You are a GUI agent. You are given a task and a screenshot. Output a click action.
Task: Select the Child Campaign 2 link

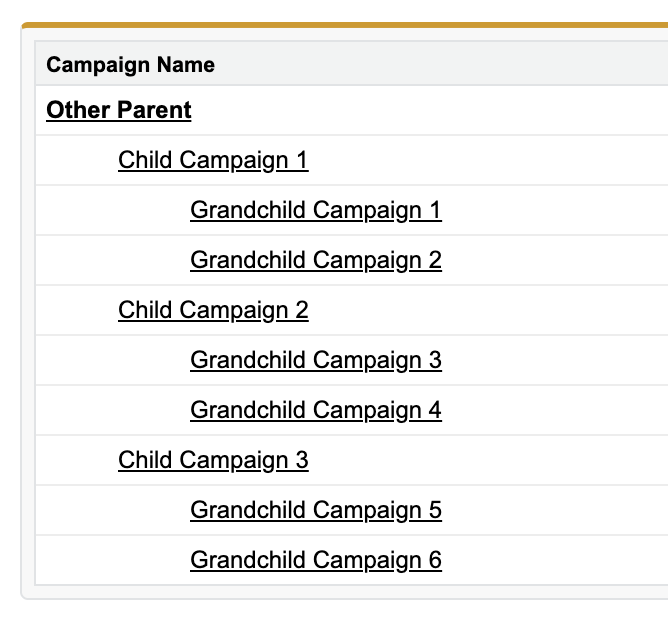213,310
